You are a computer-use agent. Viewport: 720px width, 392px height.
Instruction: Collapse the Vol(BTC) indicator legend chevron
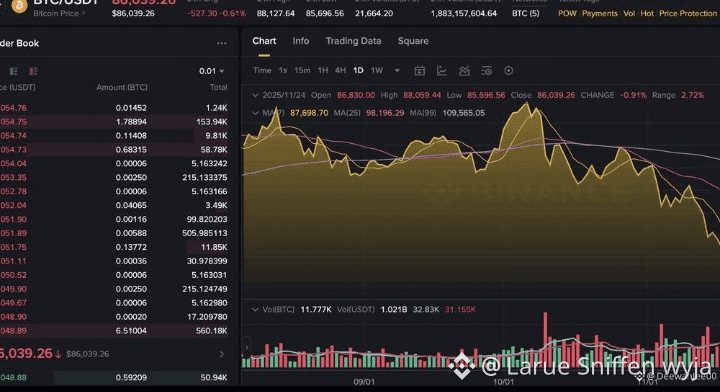(x=255, y=309)
